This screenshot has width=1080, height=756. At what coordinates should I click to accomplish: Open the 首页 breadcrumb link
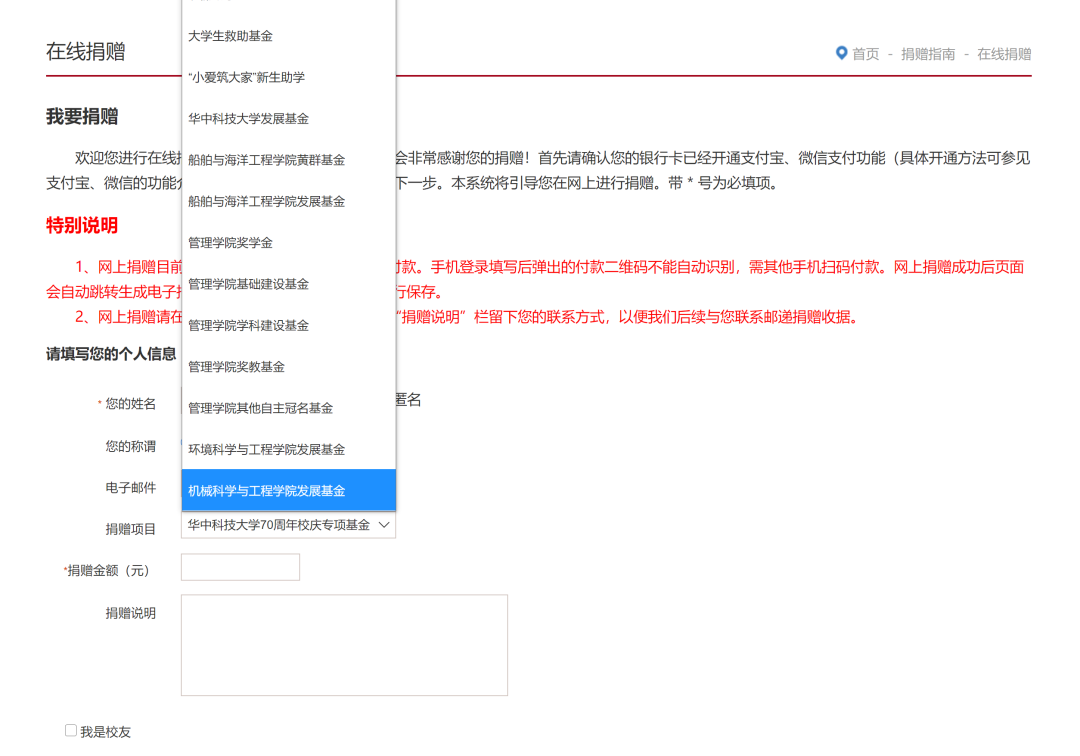(x=865, y=54)
